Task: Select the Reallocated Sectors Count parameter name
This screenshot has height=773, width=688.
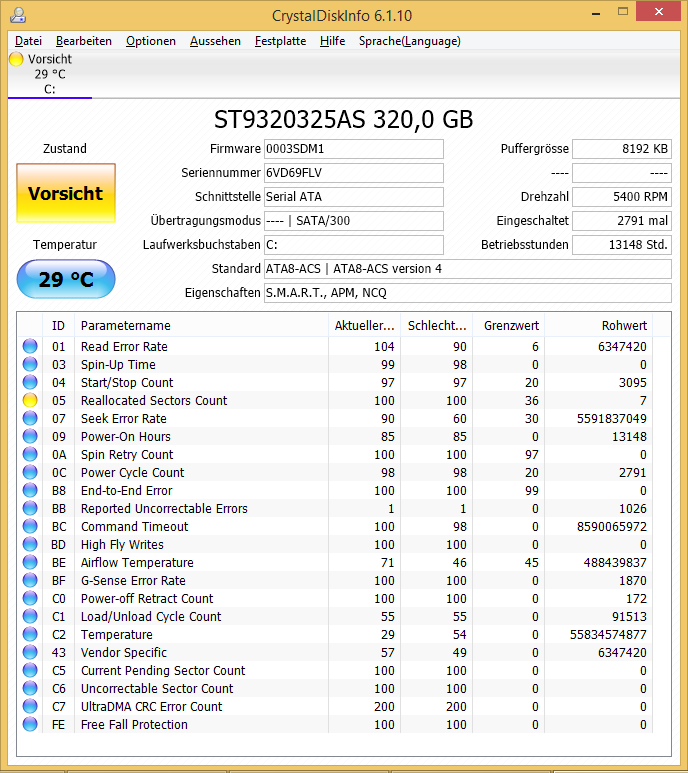Action: [x=154, y=400]
